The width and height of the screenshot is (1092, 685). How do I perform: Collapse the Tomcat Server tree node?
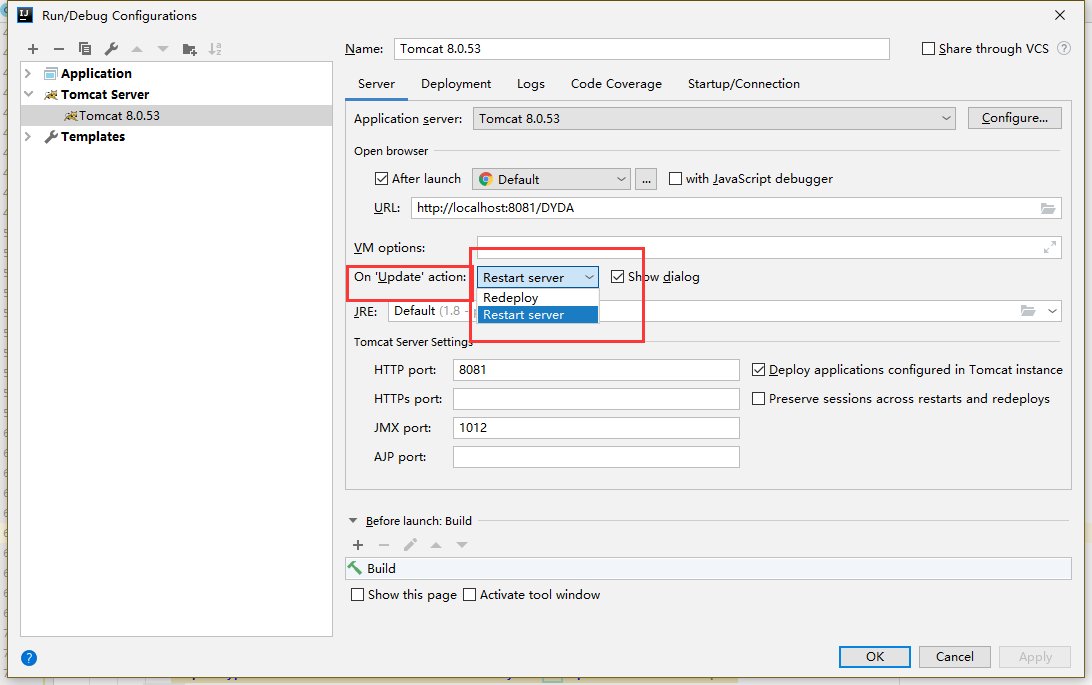pyautogui.click(x=28, y=94)
